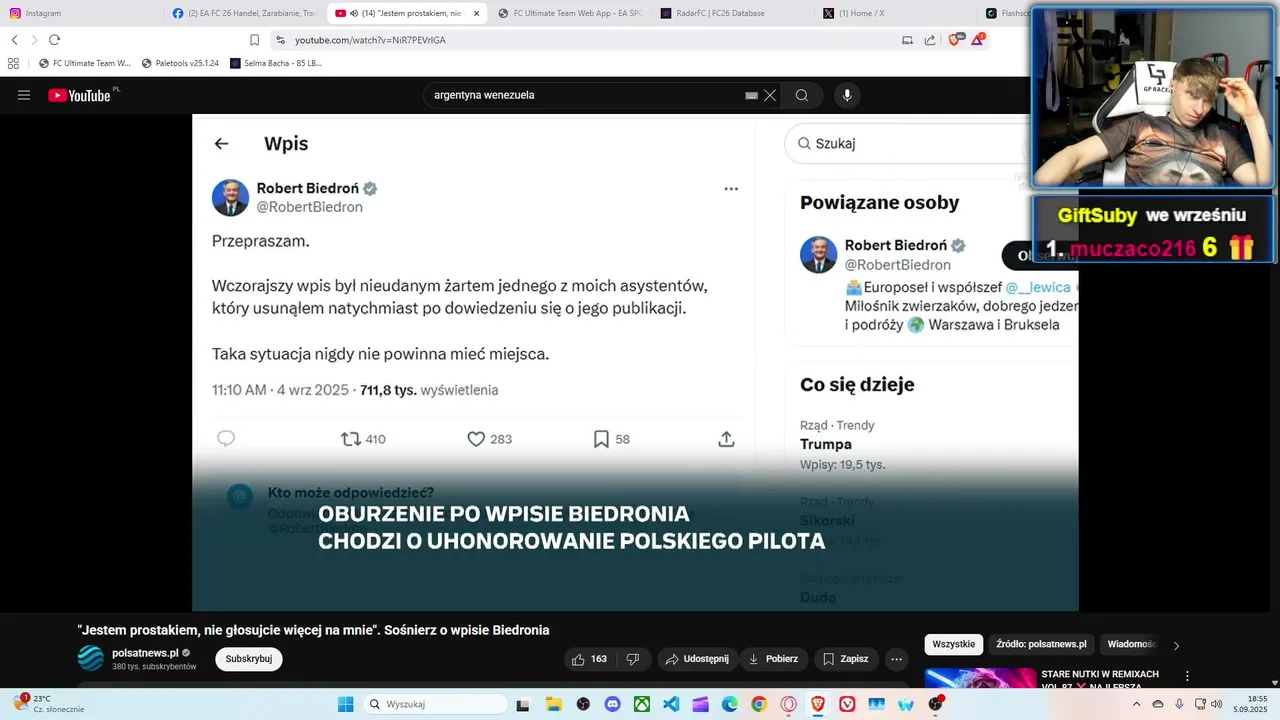Open the on-screen keyboard in search box
This screenshot has height=720, width=1280.
click(x=751, y=95)
